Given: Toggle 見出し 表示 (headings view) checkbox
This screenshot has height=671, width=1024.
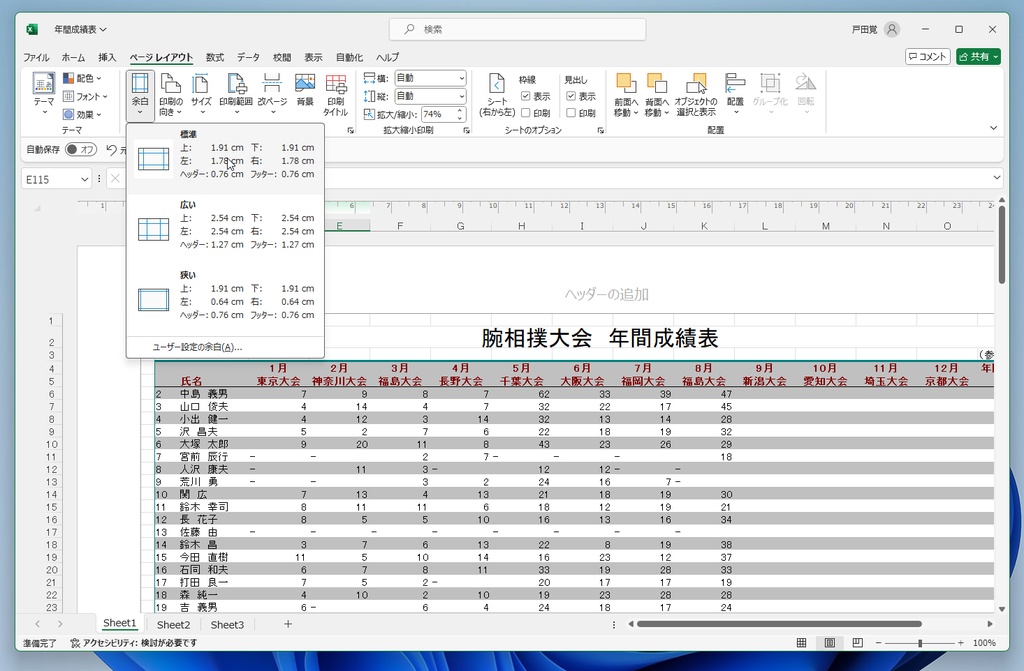Looking at the screenshot, I should click(571, 96).
